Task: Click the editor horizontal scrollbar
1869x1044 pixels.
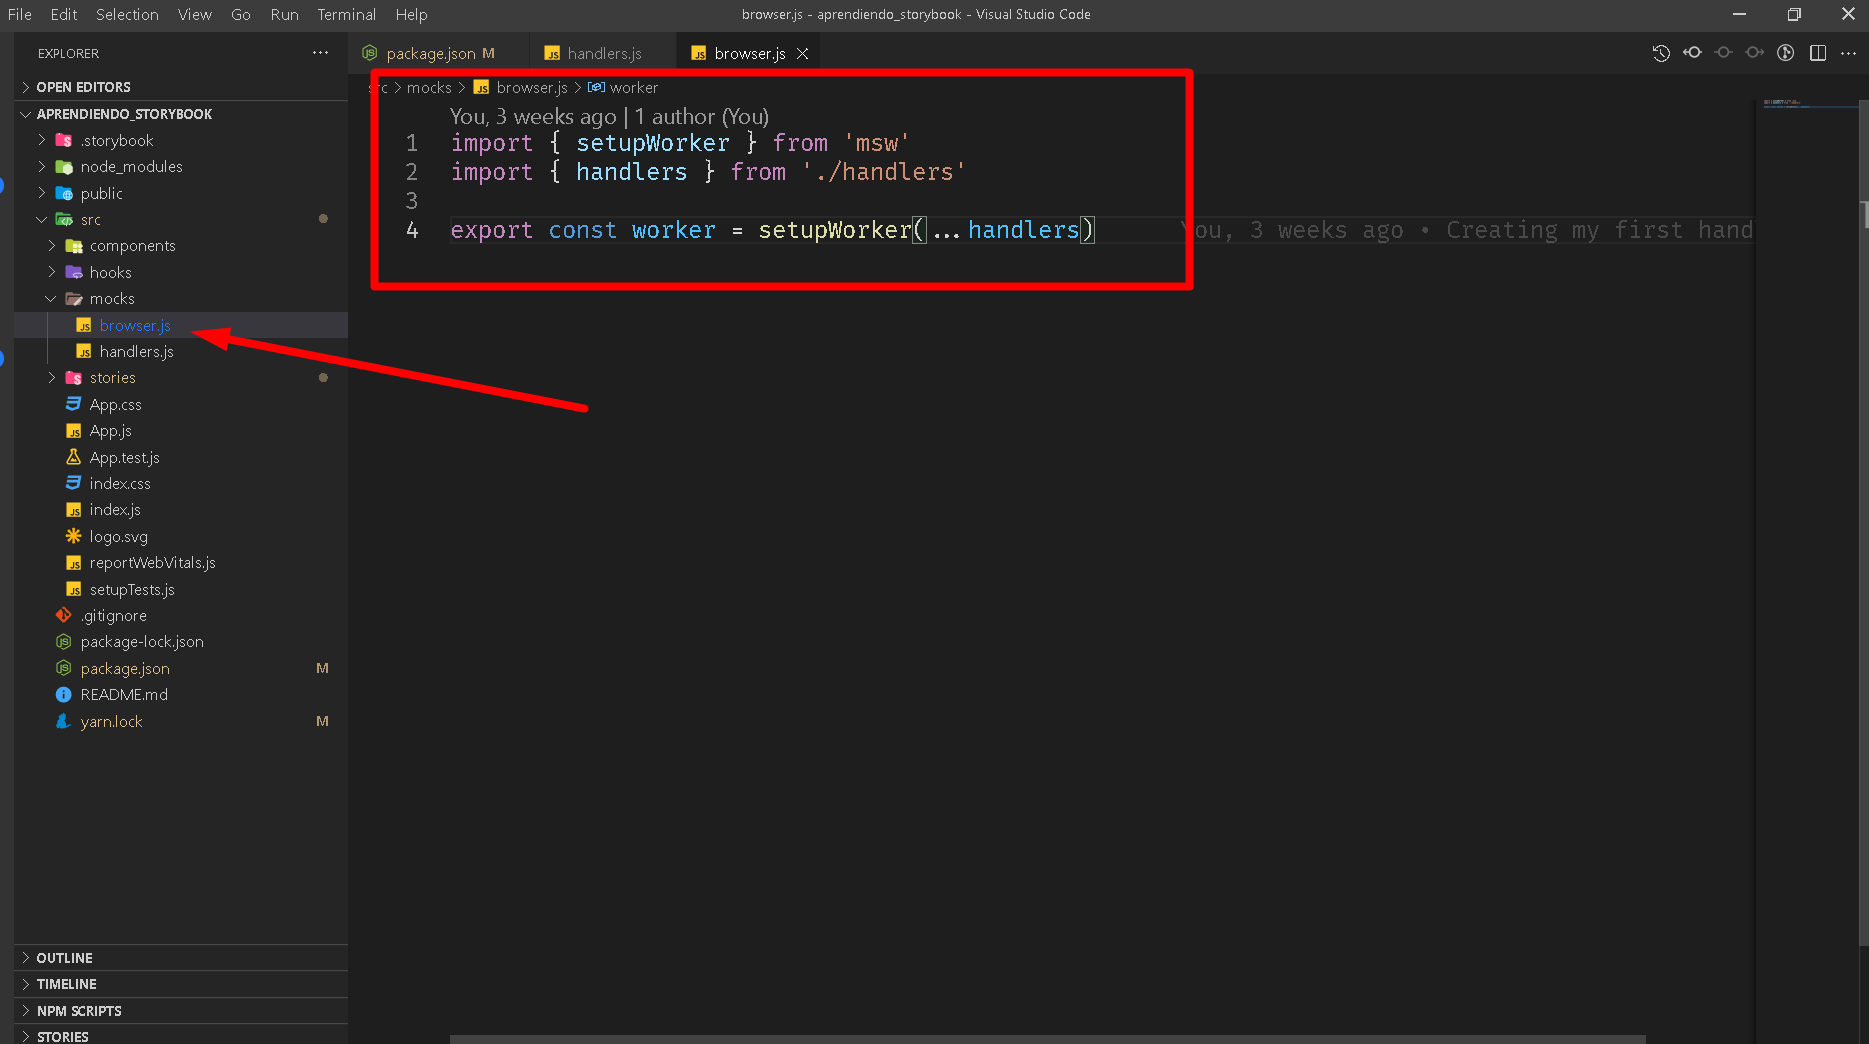Action: pos(1046,1039)
